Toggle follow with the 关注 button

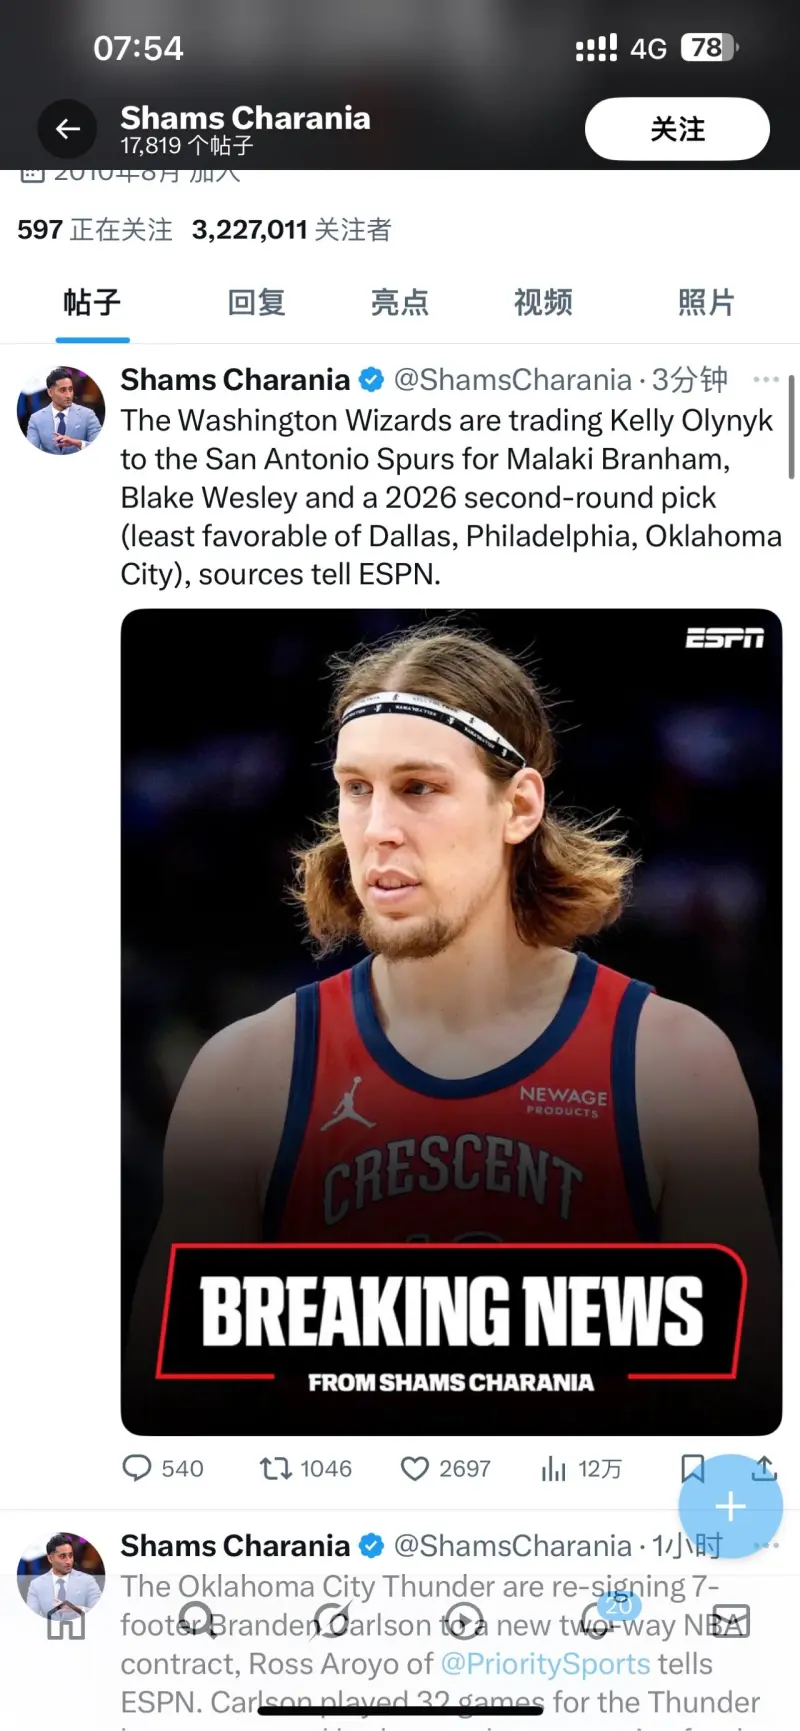(x=677, y=129)
